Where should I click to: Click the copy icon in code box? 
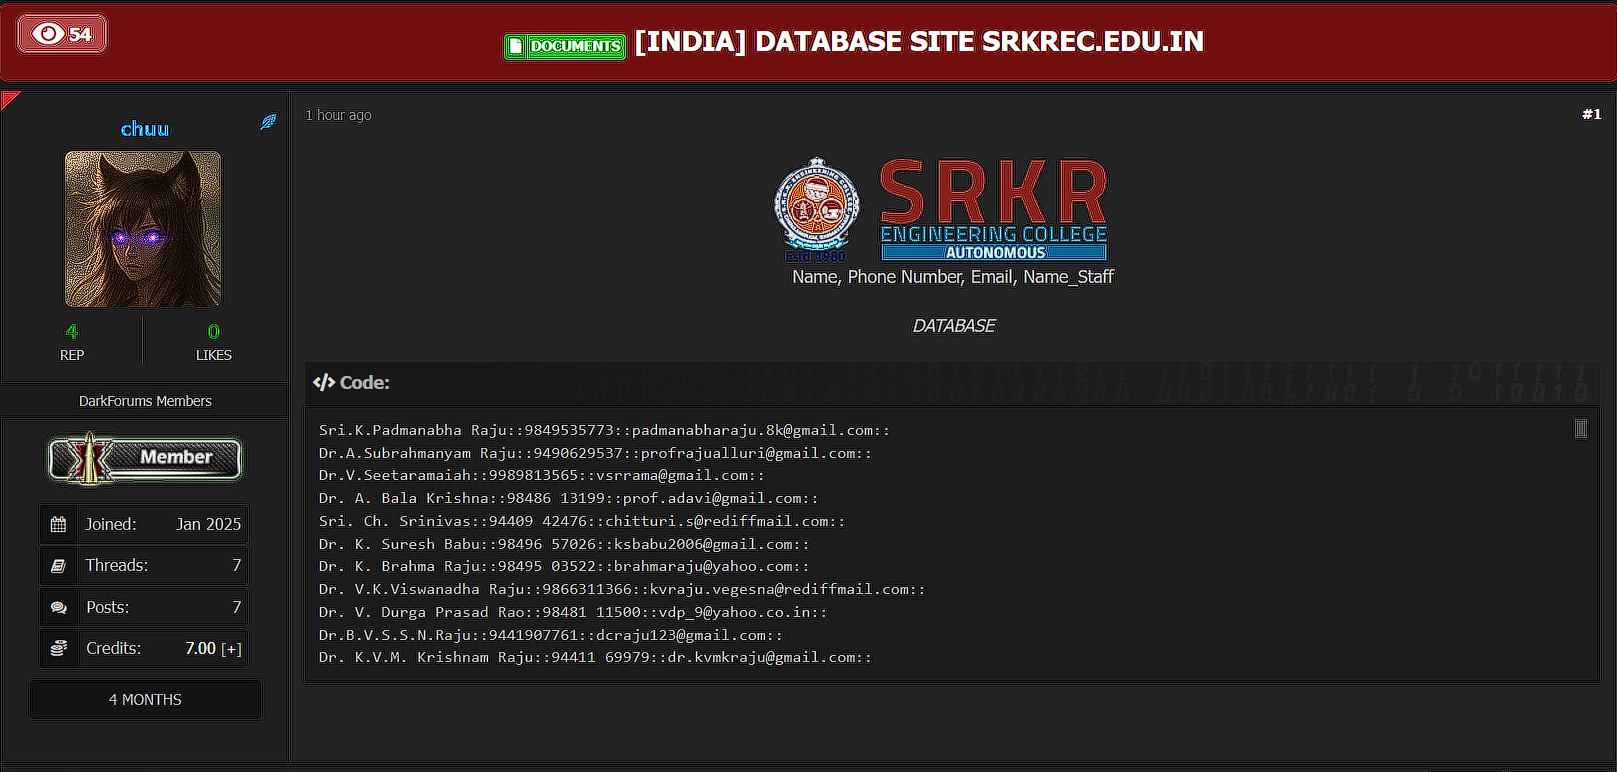click(x=1580, y=429)
